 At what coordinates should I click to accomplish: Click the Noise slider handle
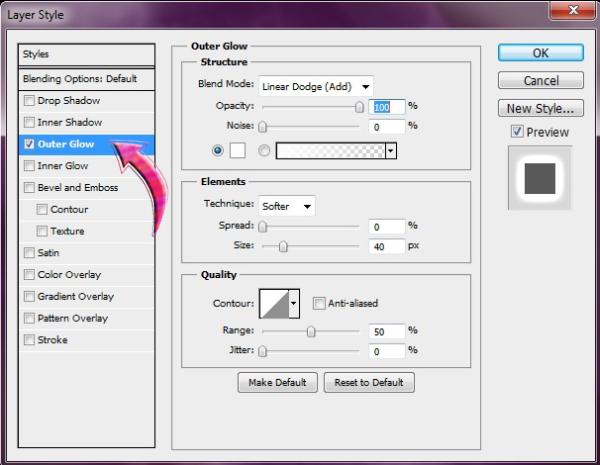(262, 127)
